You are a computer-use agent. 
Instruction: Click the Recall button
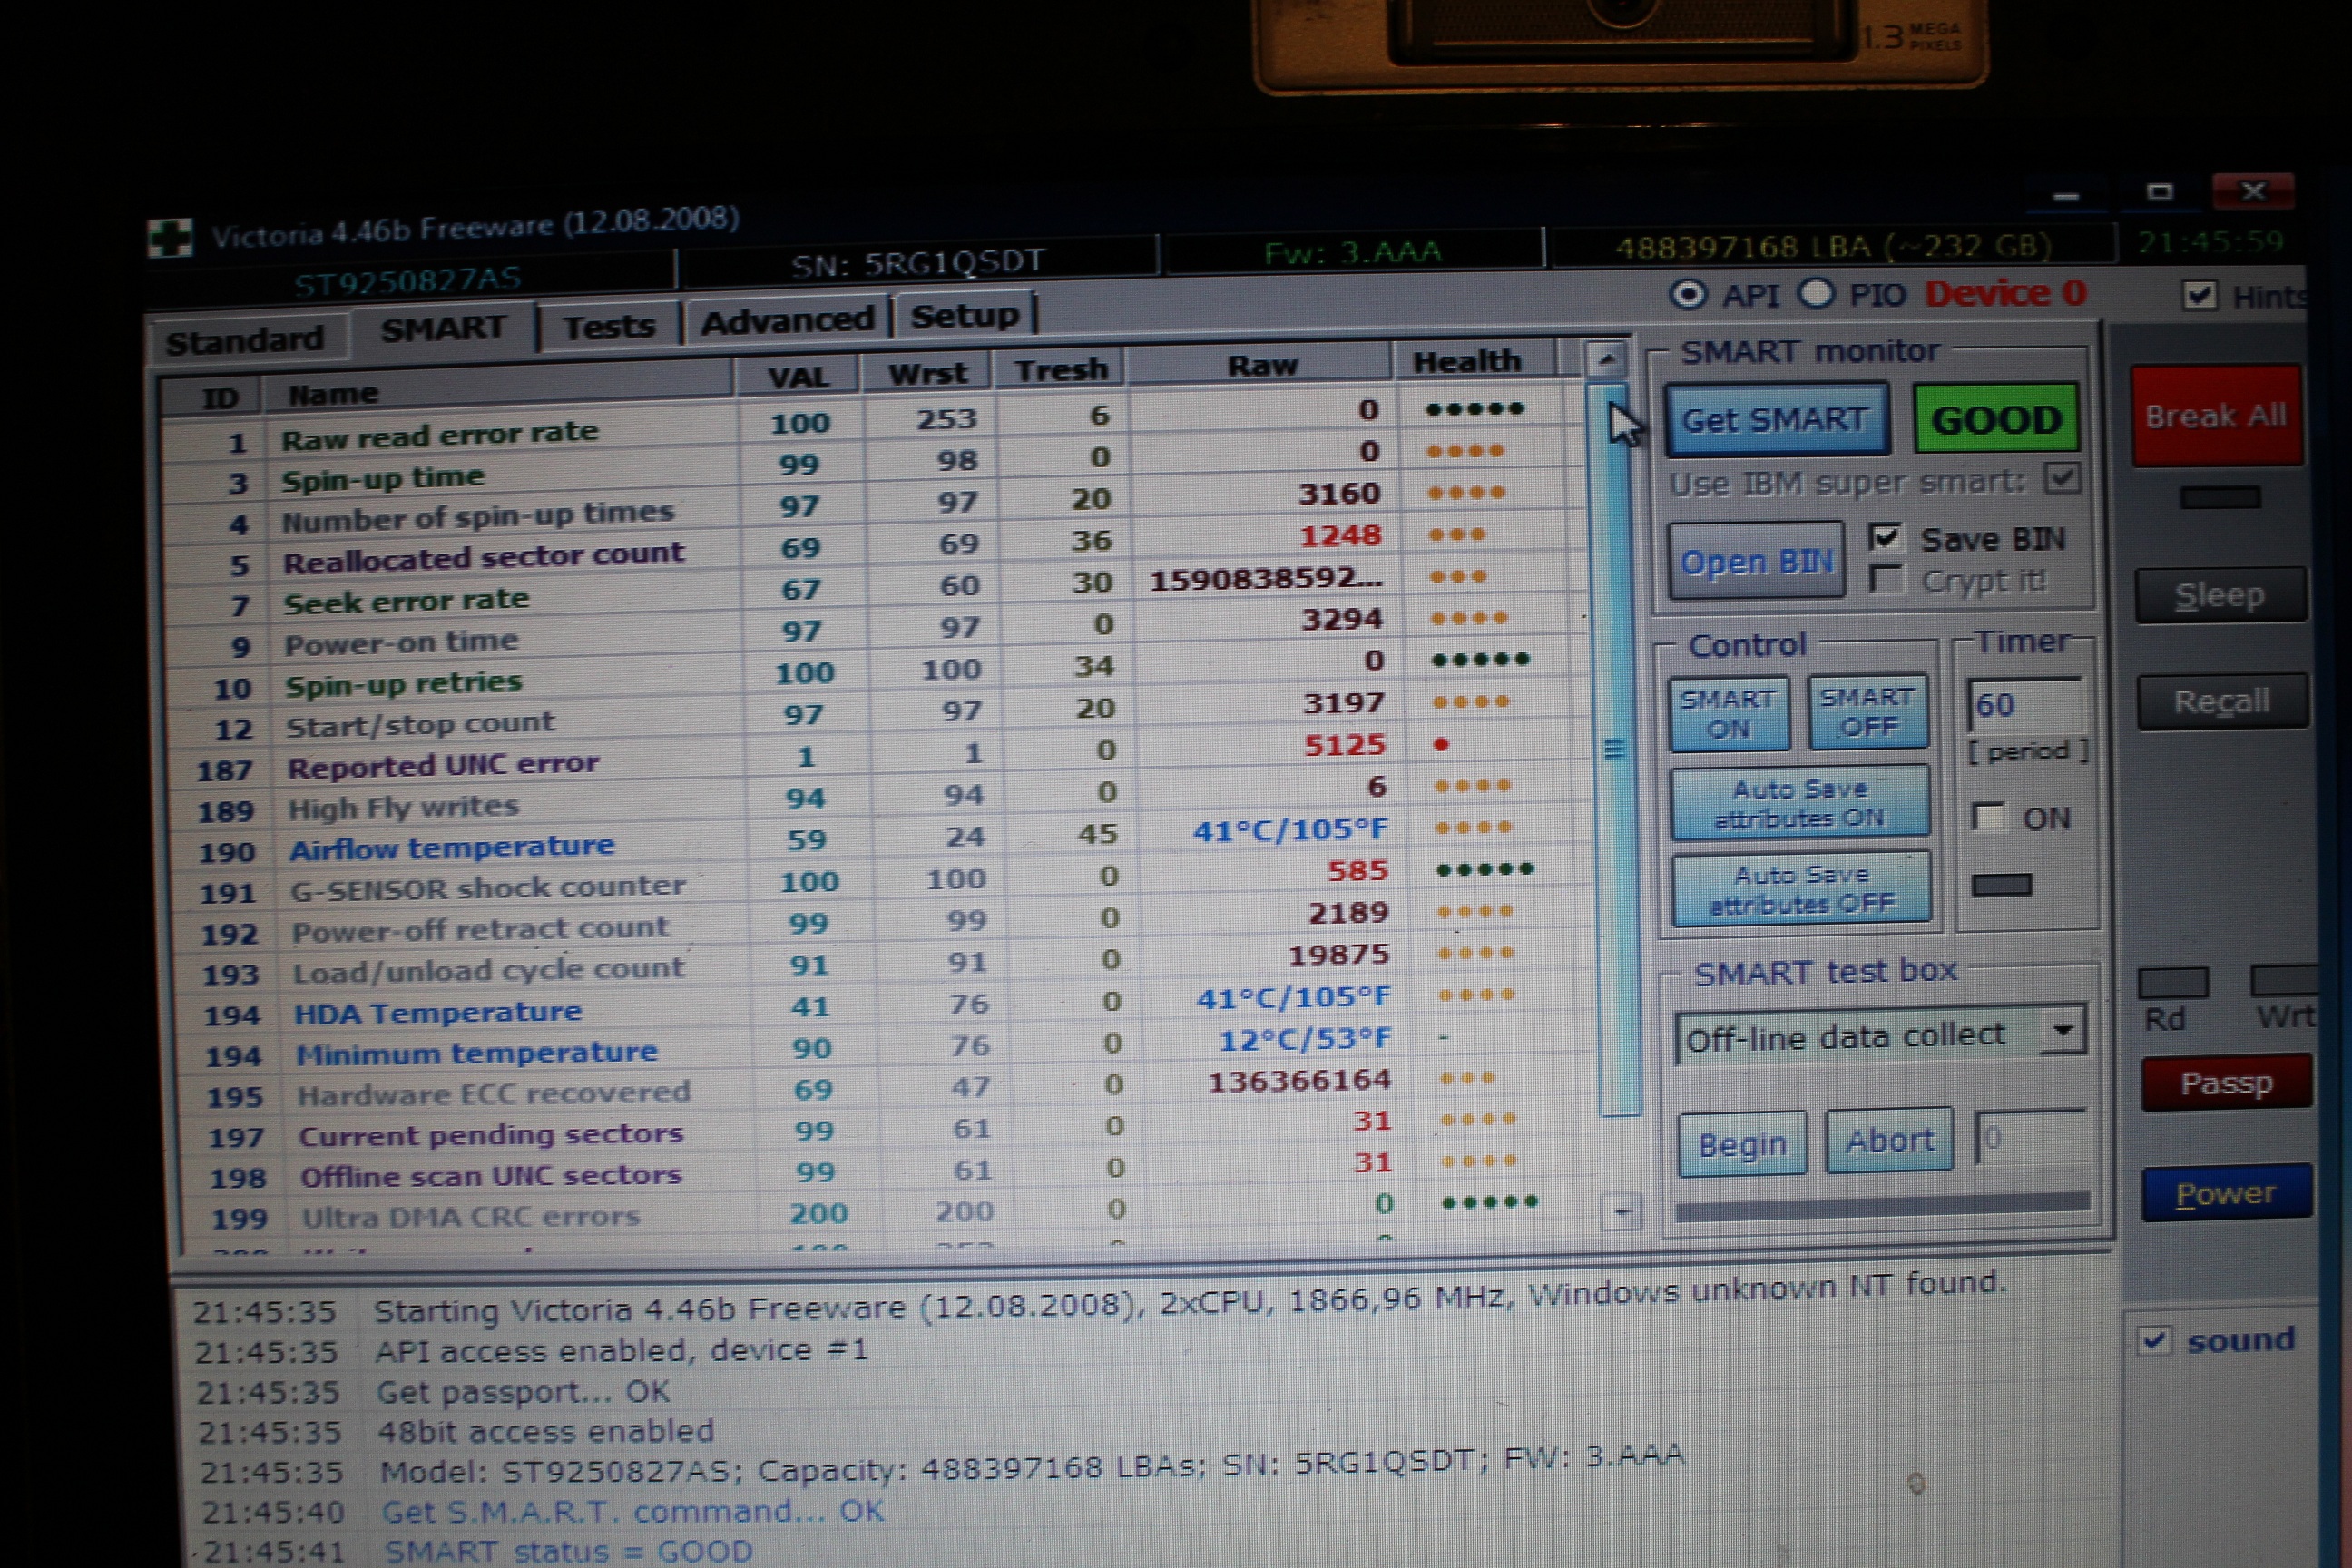click(x=2222, y=701)
